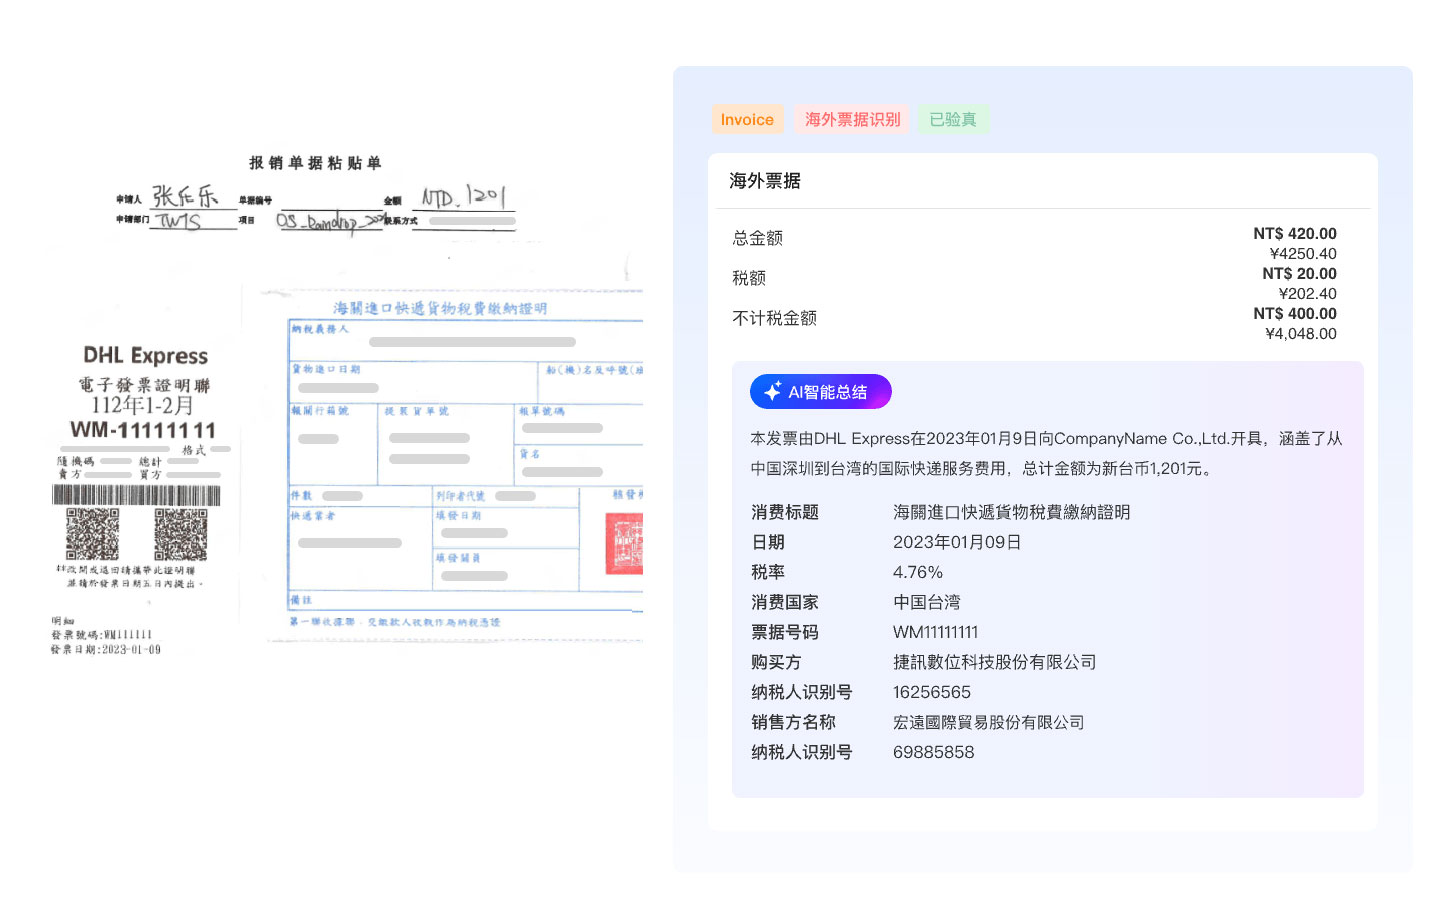Click the 不计税金额 label
Image resolution: width=1440 pixels, height=900 pixels.
[x=774, y=318]
